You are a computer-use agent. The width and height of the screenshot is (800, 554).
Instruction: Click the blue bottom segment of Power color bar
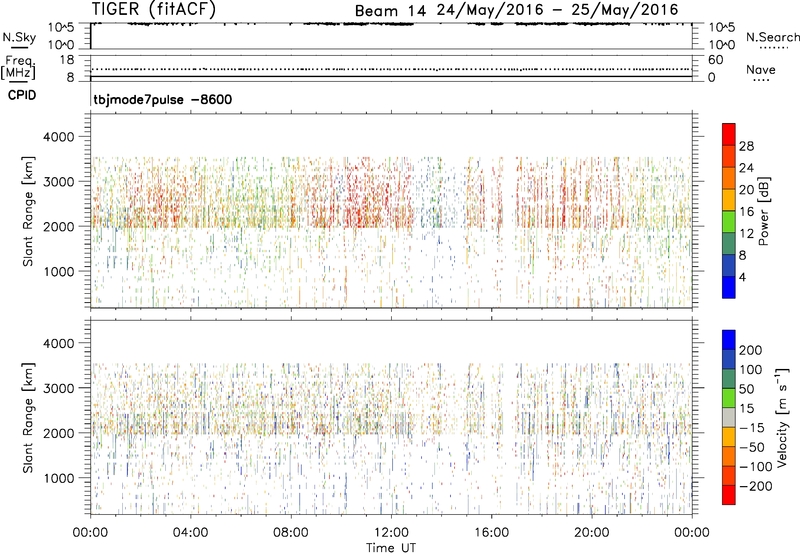[x=729, y=287]
